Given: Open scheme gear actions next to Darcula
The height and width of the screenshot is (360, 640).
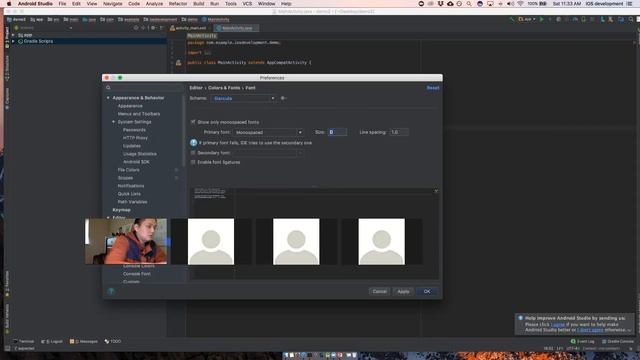Looking at the screenshot, I should pos(283,98).
